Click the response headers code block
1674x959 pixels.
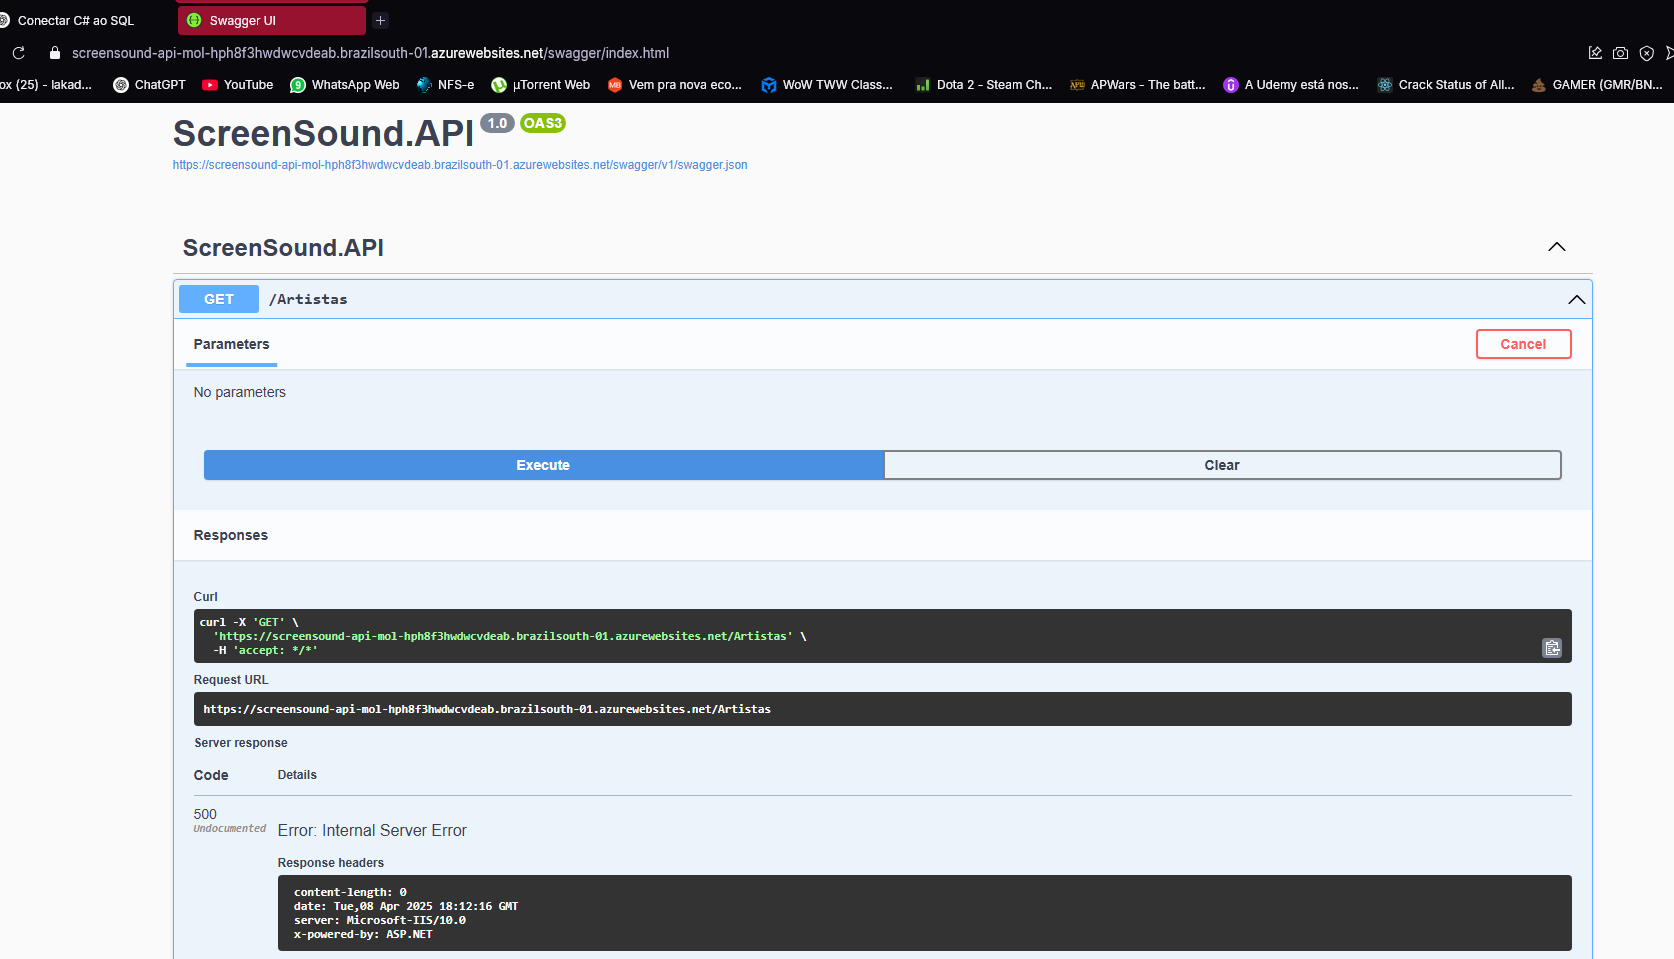pyautogui.click(x=924, y=913)
